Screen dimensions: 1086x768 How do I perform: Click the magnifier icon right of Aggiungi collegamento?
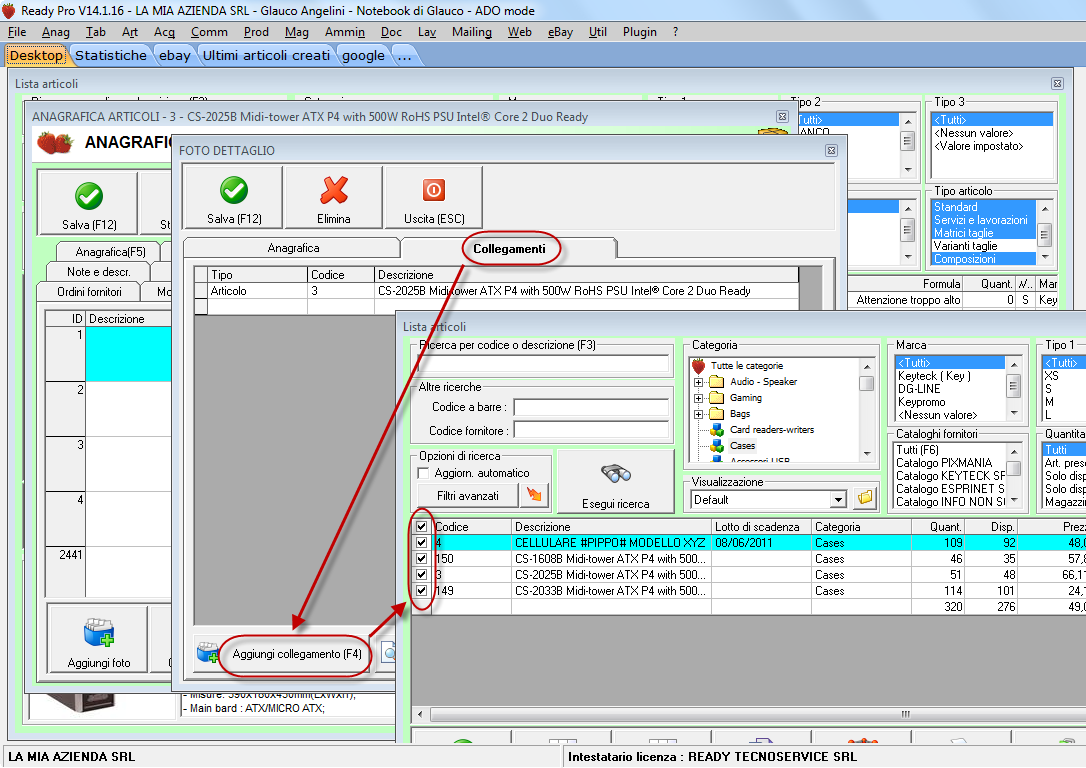[x=389, y=652]
